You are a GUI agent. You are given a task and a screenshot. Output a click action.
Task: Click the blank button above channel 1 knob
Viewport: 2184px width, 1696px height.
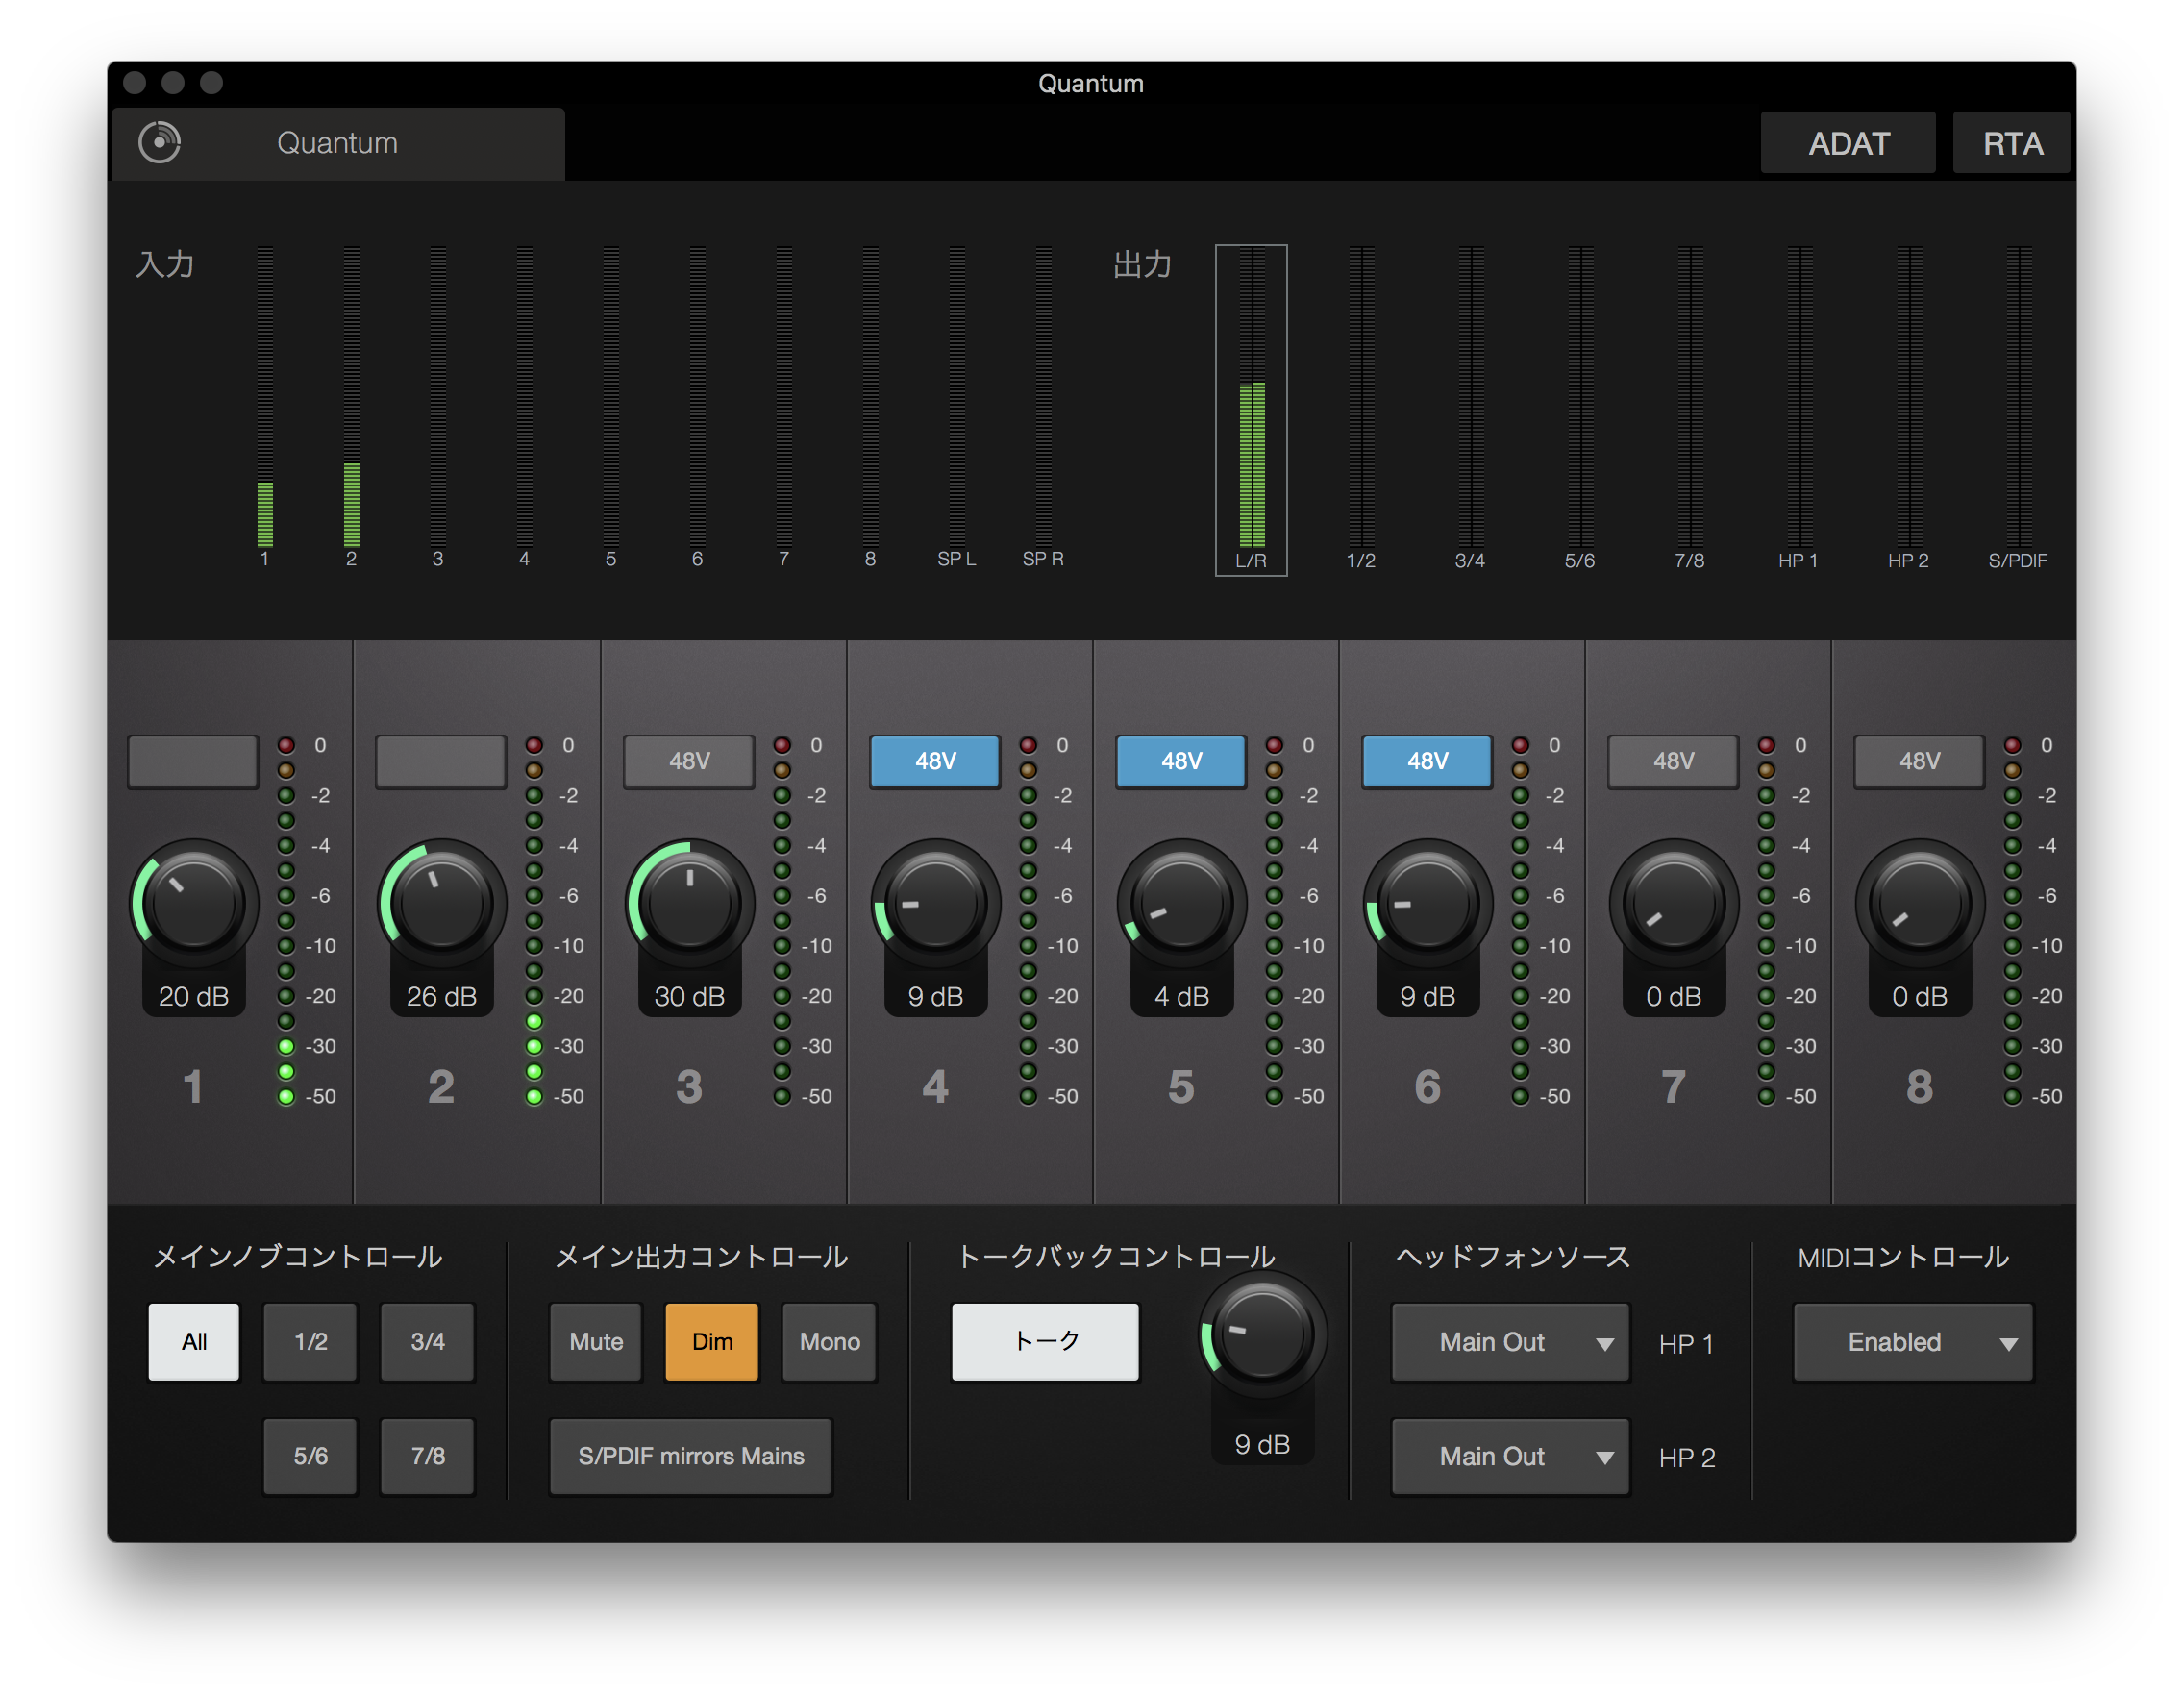[x=193, y=761]
